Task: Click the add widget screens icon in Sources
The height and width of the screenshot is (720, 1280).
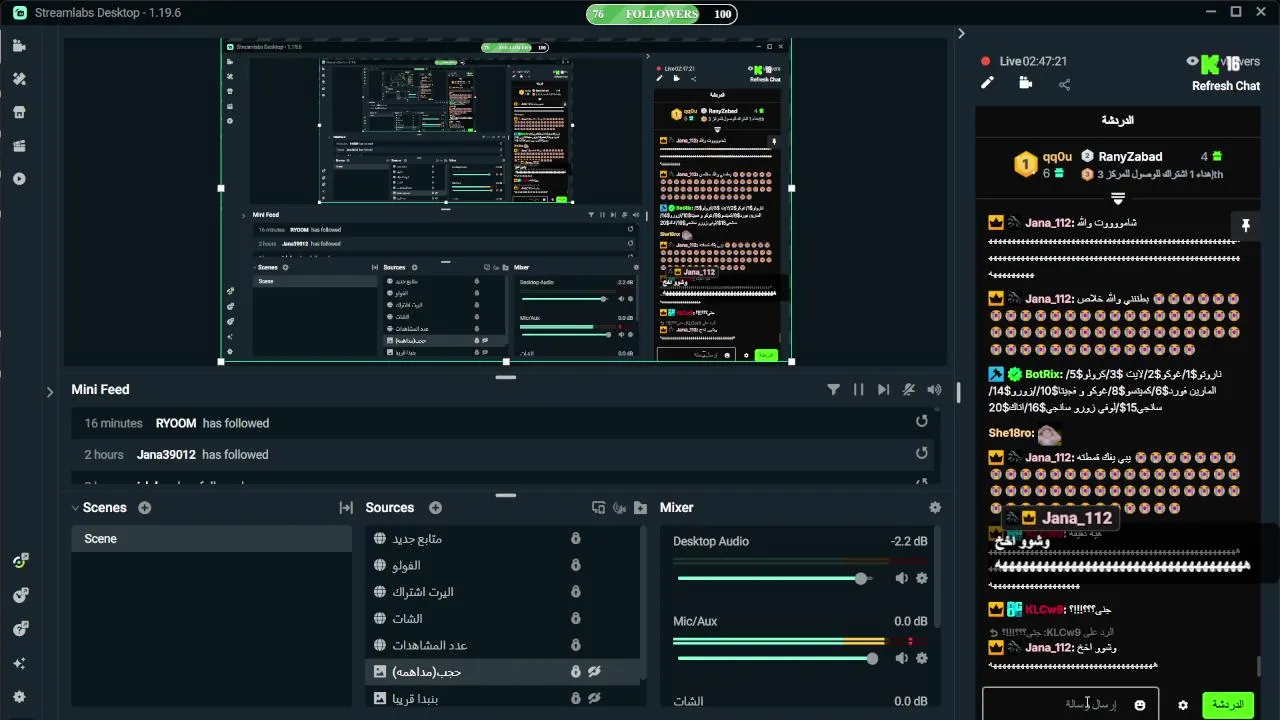Action: [x=599, y=508]
